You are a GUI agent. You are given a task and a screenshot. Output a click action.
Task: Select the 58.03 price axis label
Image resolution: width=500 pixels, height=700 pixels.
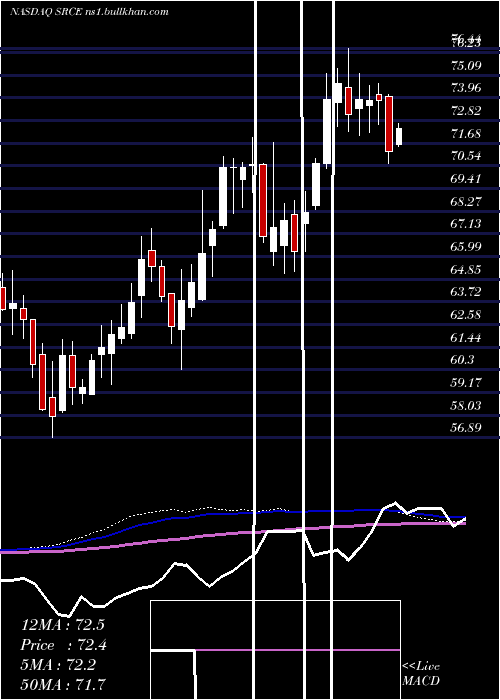pyautogui.click(x=467, y=405)
